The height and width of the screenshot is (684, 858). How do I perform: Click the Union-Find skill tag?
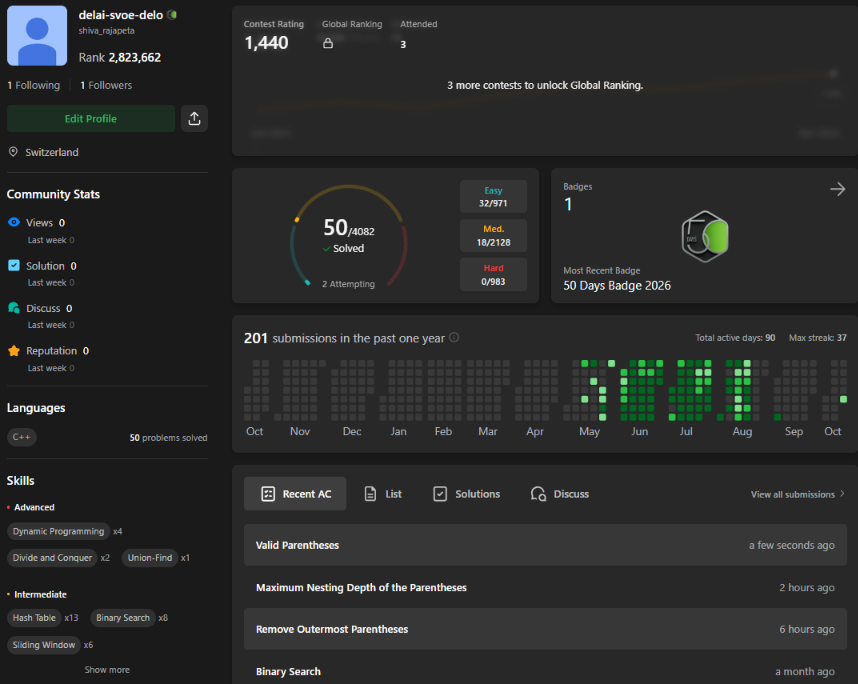click(150, 558)
